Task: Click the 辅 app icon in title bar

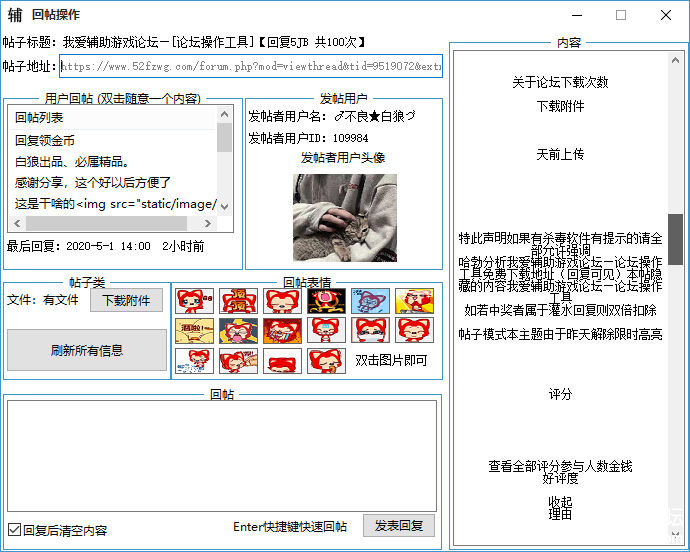Action: (15, 15)
